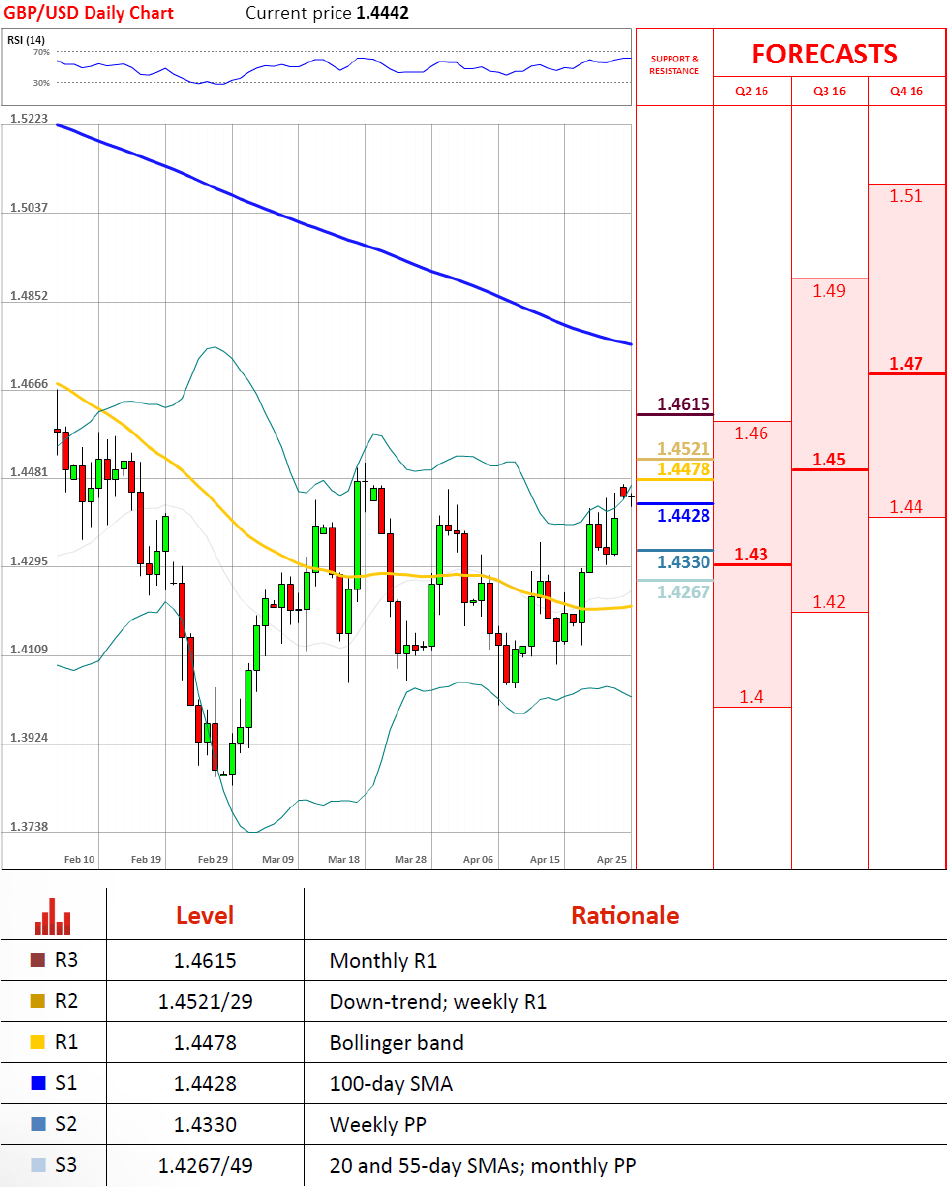Click the GBP/USD Daily Chart title
The height and width of the screenshot is (1187, 948).
(x=89, y=13)
